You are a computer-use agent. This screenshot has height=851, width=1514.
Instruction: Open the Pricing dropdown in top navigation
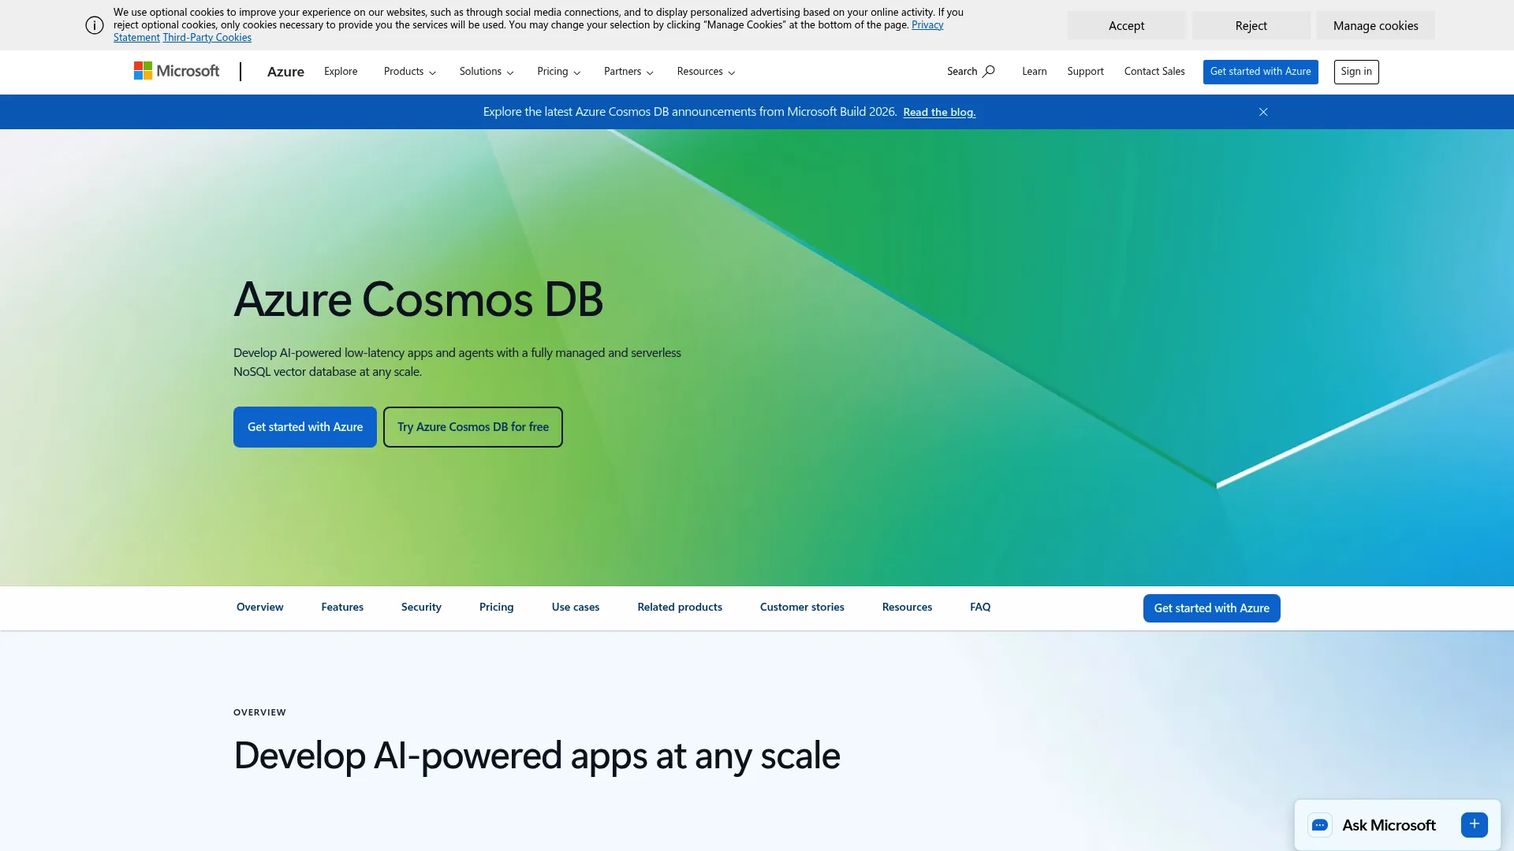click(x=558, y=71)
